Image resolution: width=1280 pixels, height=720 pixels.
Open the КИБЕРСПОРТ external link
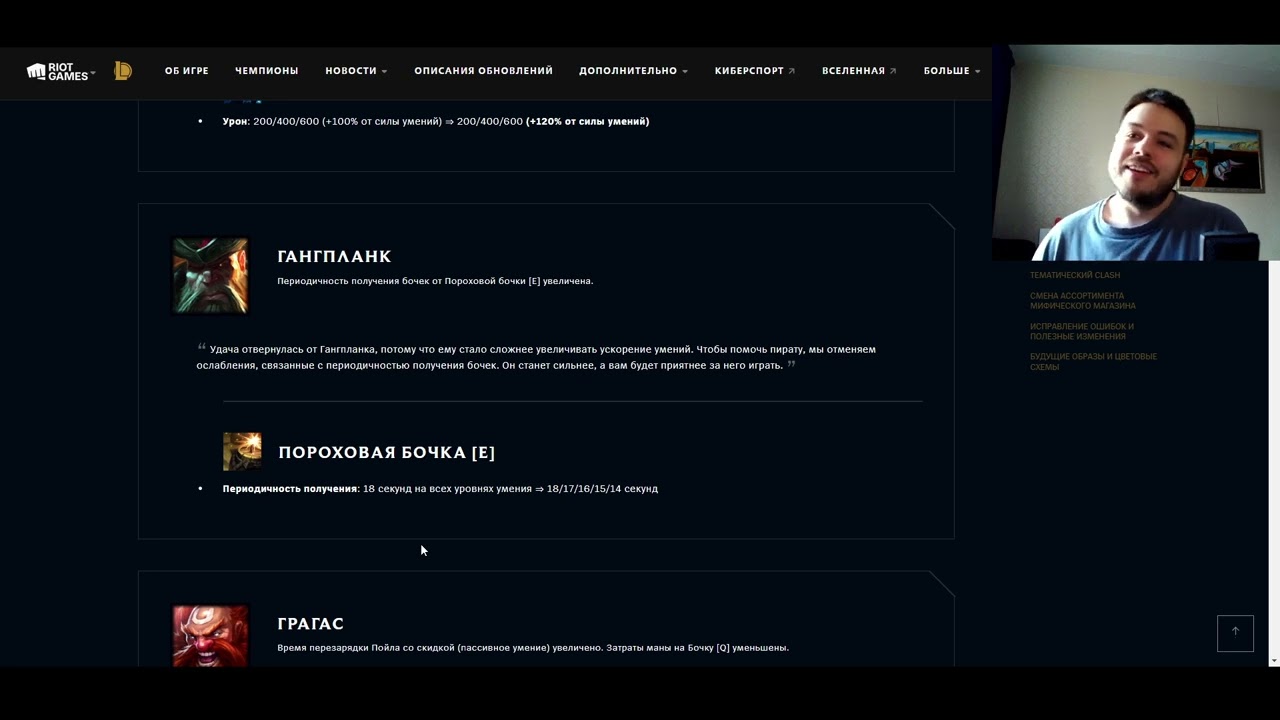click(755, 71)
